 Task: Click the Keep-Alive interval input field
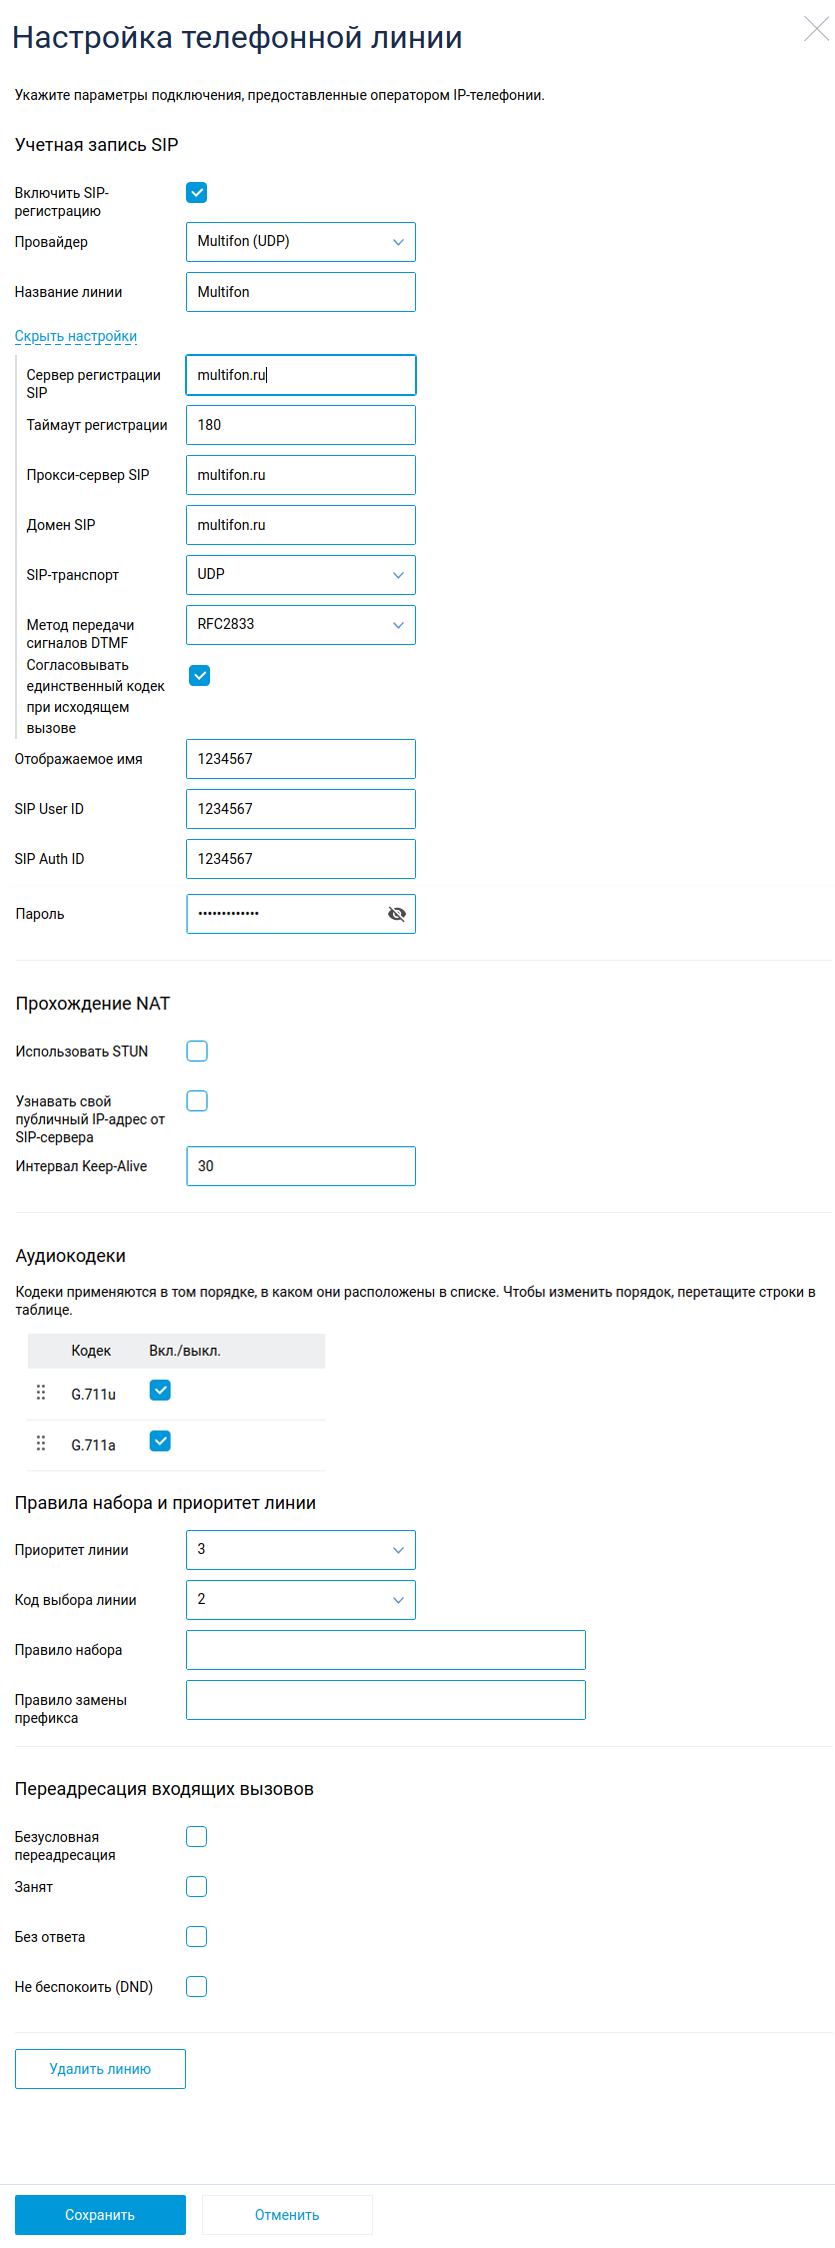pyautogui.click(x=300, y=1166)
